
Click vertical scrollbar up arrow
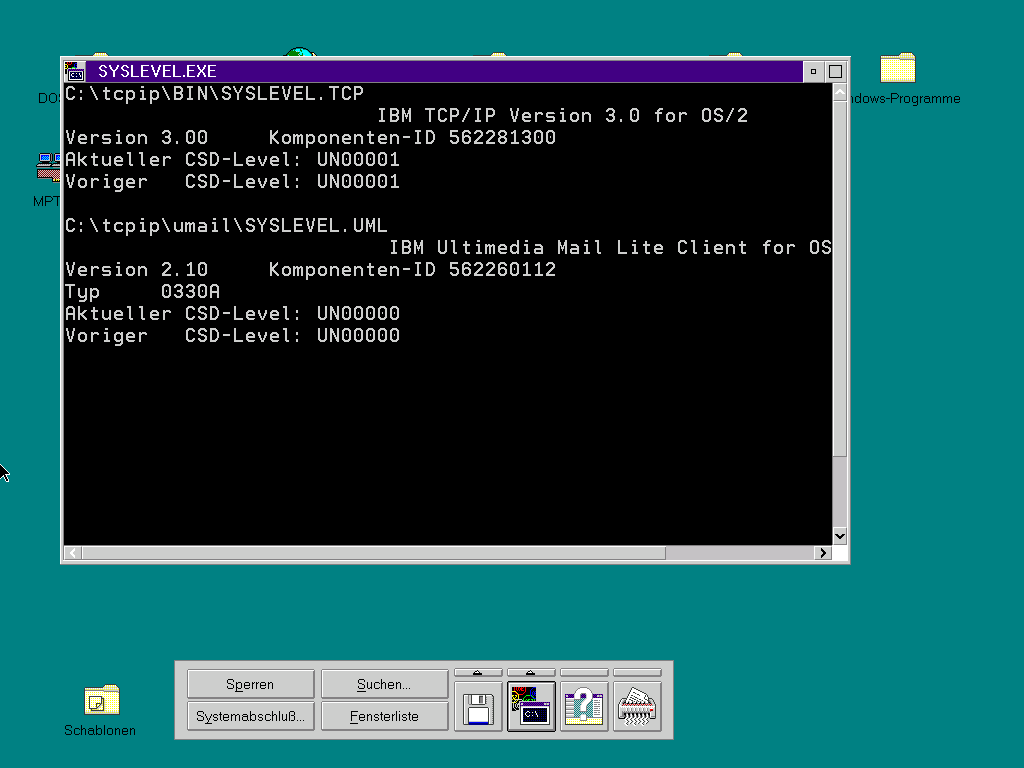(x=840, y=92)
